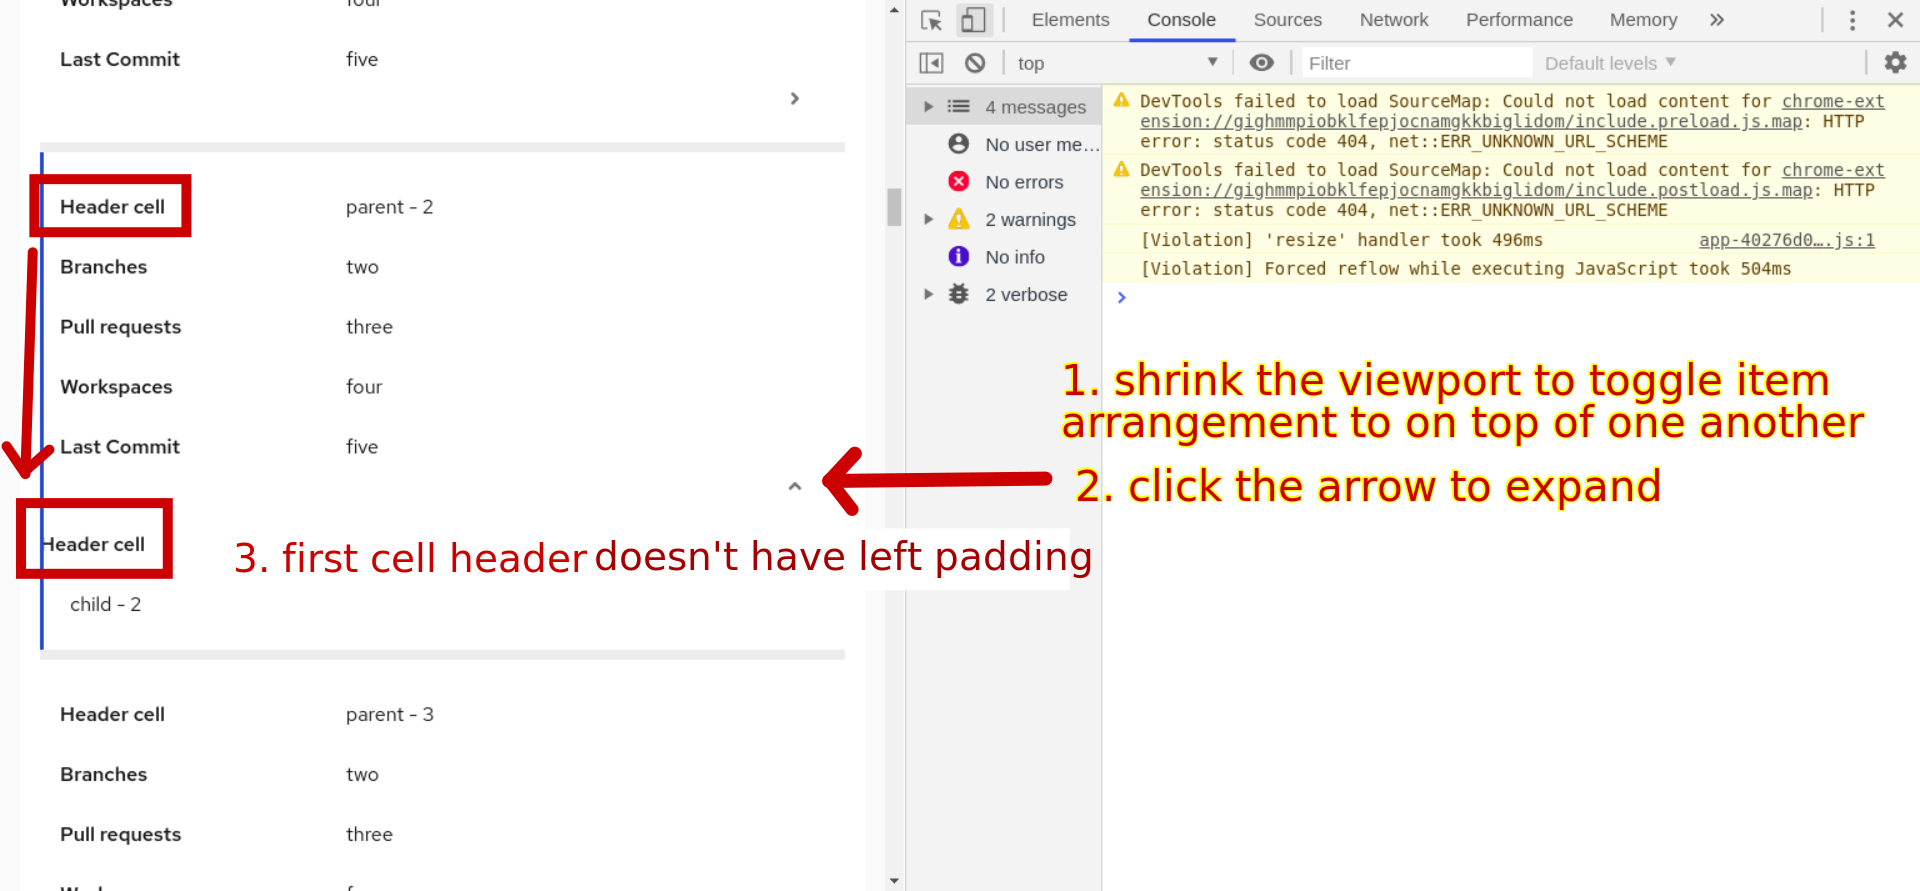
Task: Click the user avatar icon in sidebar
Action: pos(958,144)
